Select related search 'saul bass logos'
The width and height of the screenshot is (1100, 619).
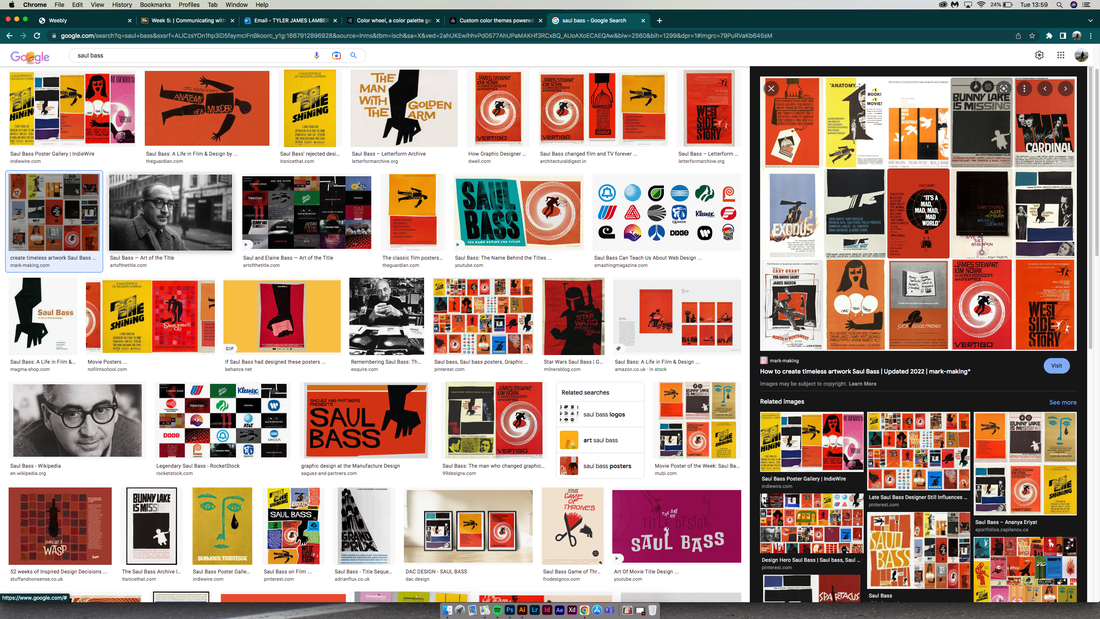(601, 415)
